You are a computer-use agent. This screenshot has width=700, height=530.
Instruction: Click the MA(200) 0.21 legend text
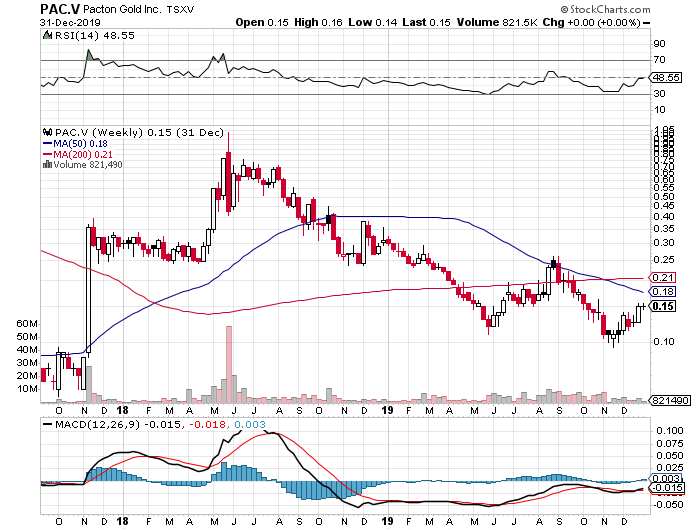[x=83, y=154]
